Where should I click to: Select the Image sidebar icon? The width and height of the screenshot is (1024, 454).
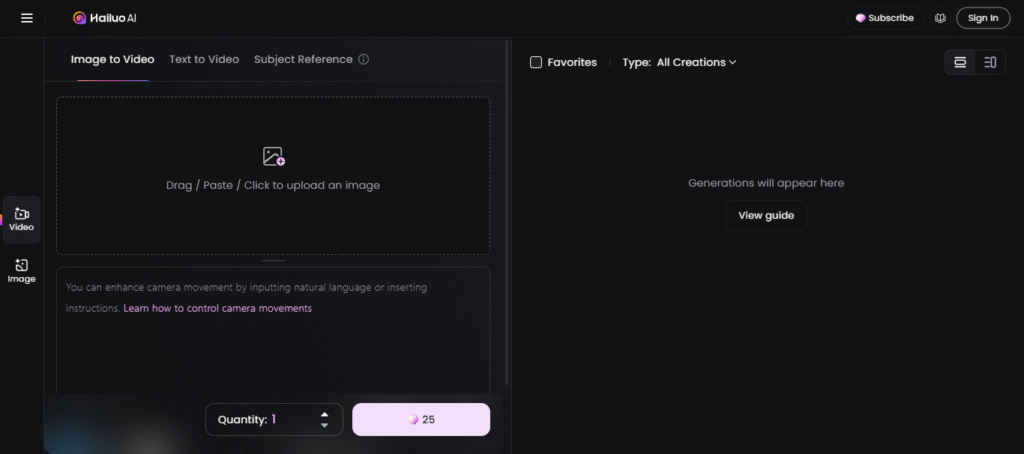pos(22,271)
